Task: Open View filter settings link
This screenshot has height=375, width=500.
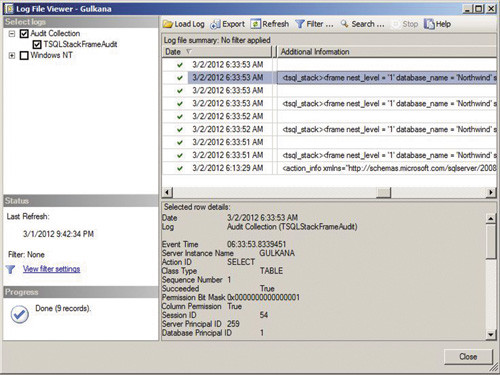Action: point(51,269)
